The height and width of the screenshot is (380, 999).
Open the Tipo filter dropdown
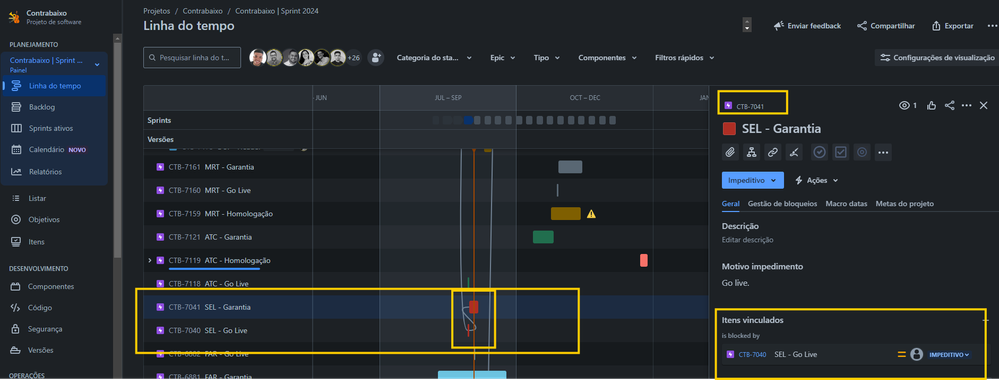[x=547, y=57]
